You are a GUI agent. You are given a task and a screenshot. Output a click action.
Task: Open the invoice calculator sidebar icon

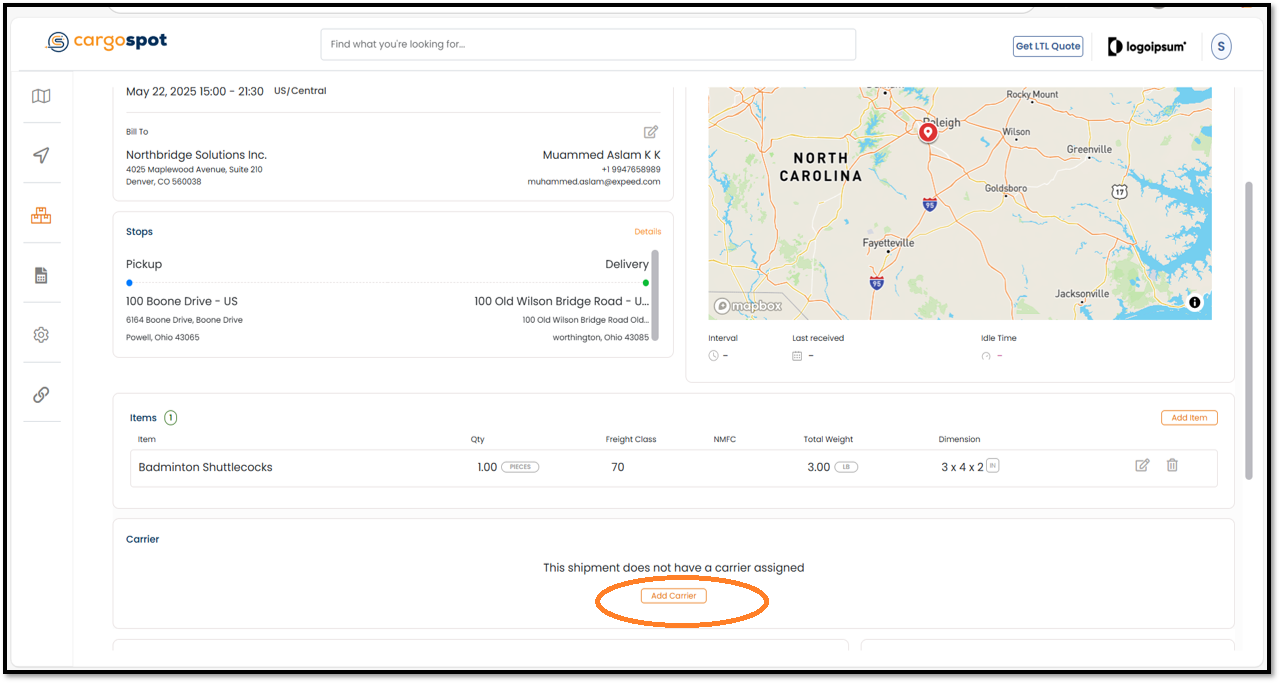click(x=41, y=275)
